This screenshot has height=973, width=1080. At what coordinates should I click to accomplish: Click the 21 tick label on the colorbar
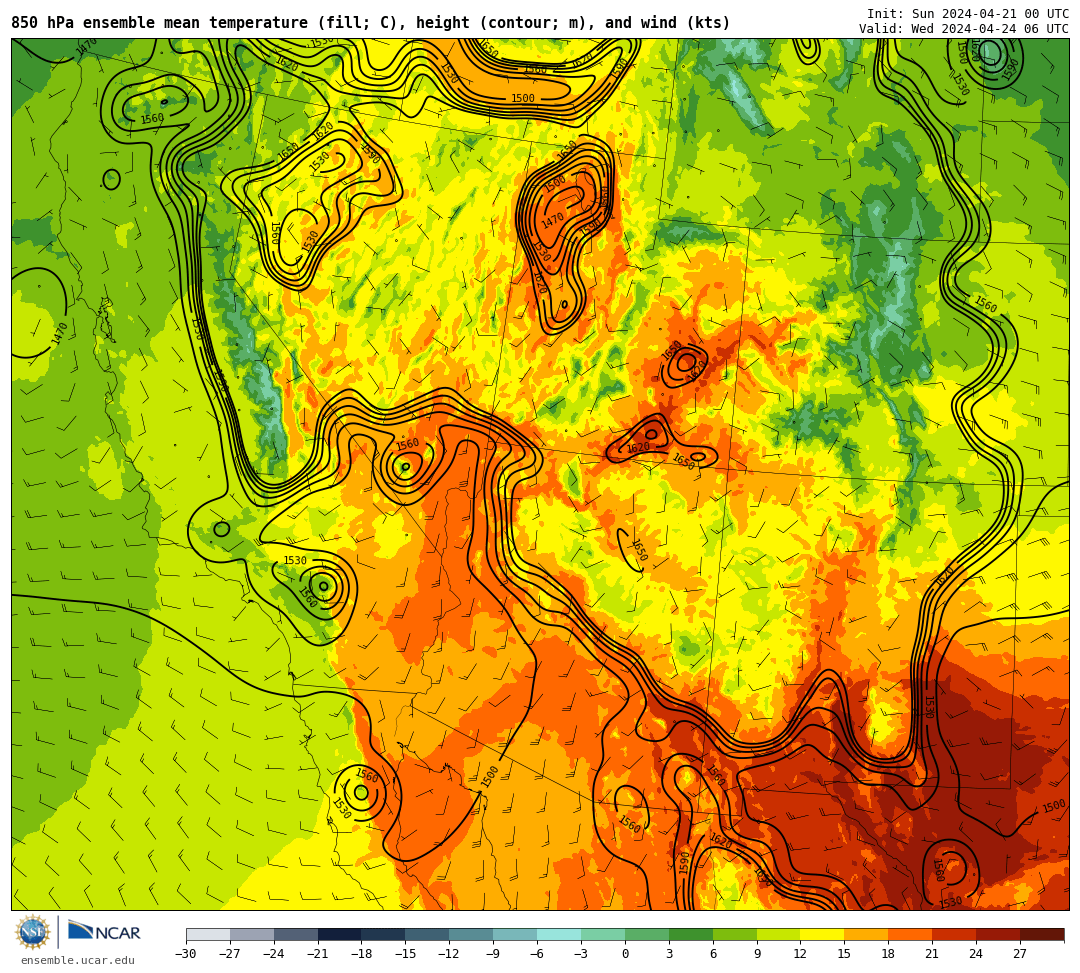(933, 954)
